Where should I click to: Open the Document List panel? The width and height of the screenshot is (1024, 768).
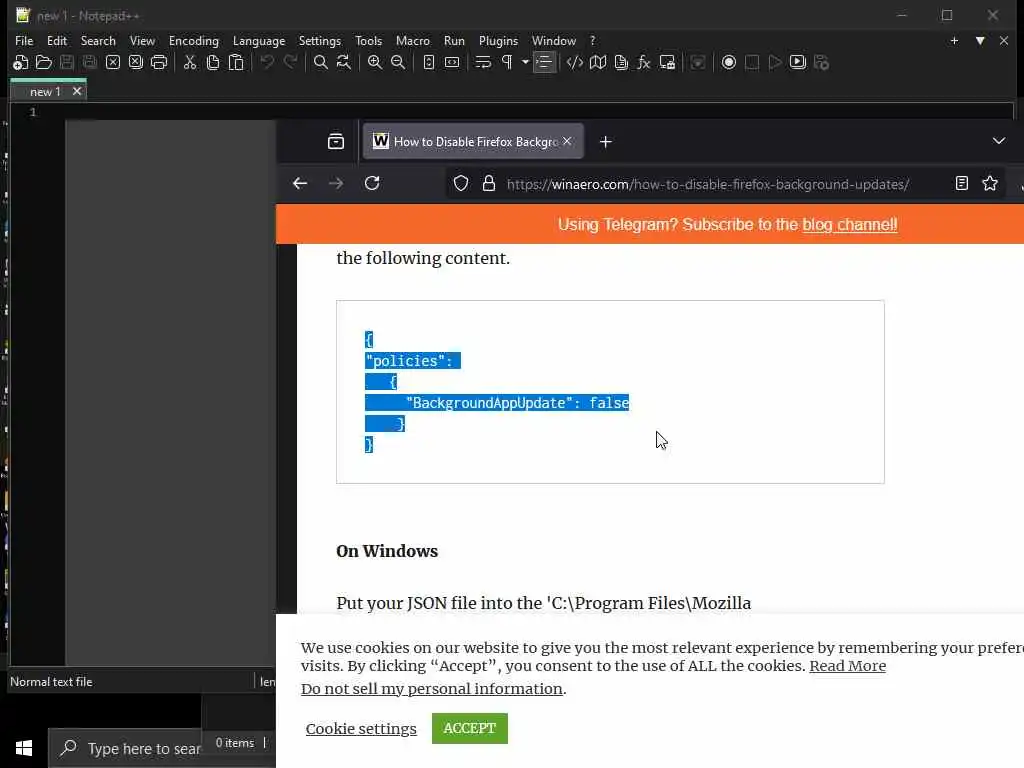click(x=621, y=63)
